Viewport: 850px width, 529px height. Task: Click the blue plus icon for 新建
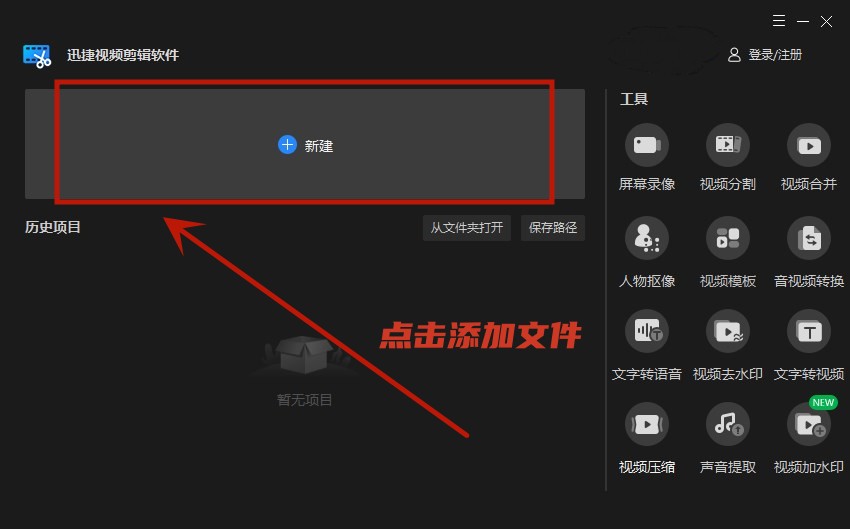287,145
